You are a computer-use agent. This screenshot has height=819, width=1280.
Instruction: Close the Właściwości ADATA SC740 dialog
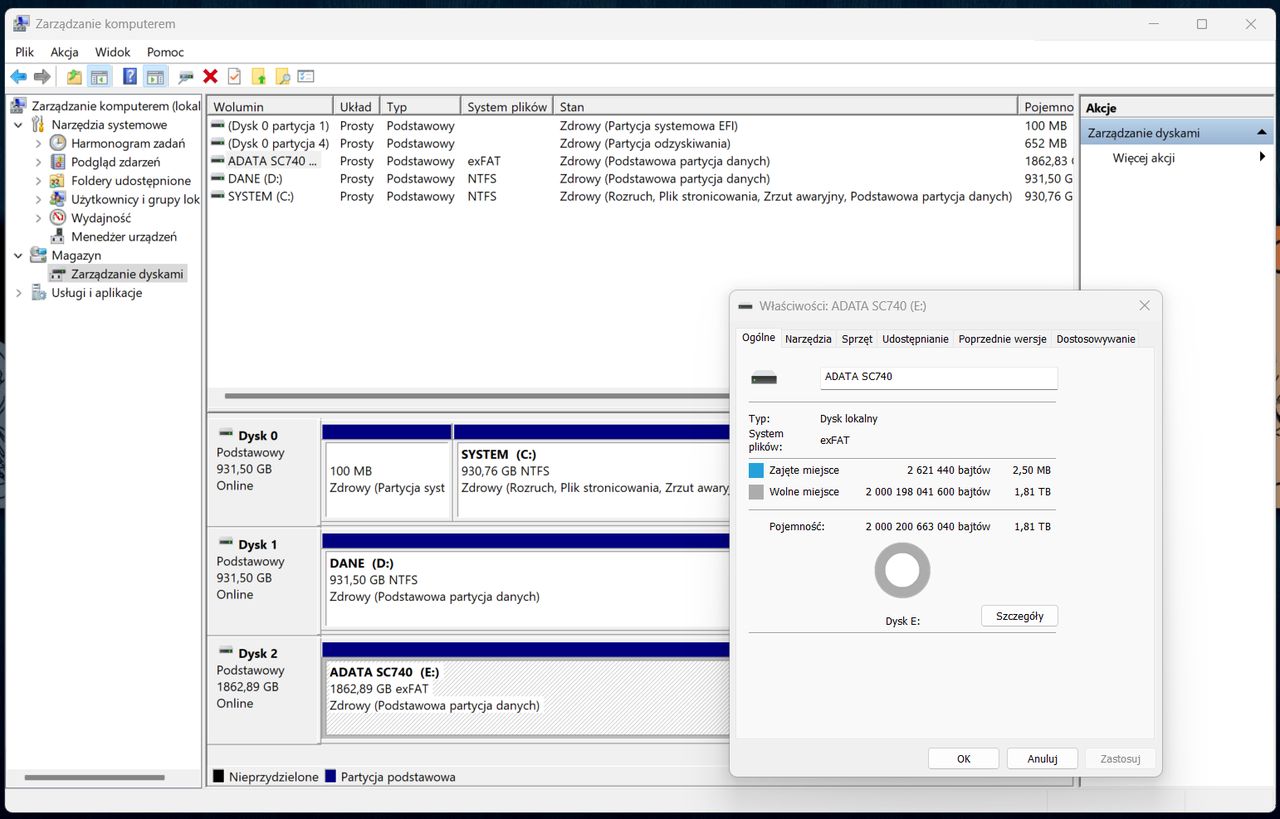tap(1144, 305)
